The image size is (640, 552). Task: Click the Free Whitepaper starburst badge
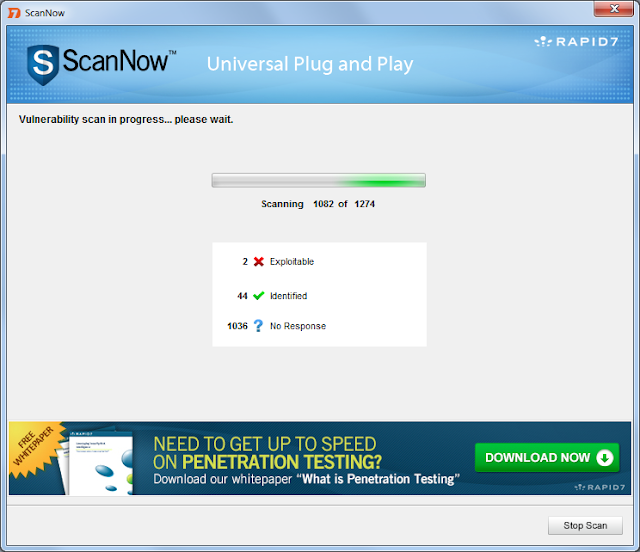(35, 448)
